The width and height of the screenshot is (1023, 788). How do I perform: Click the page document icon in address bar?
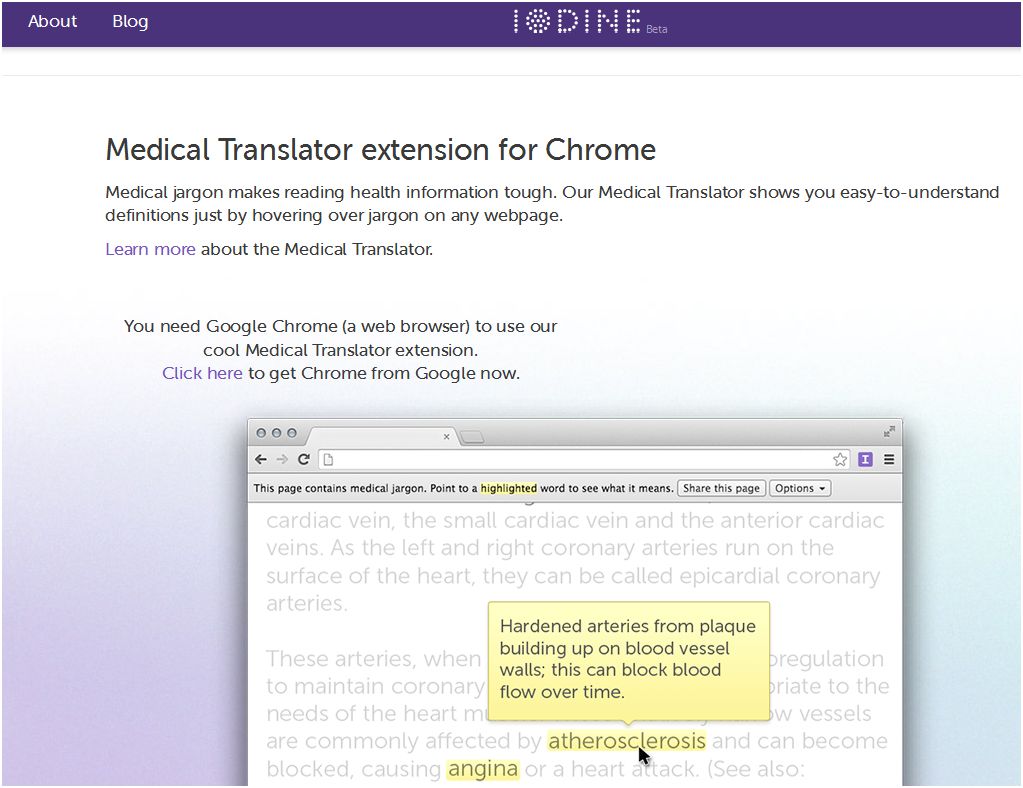pos(328,459)
